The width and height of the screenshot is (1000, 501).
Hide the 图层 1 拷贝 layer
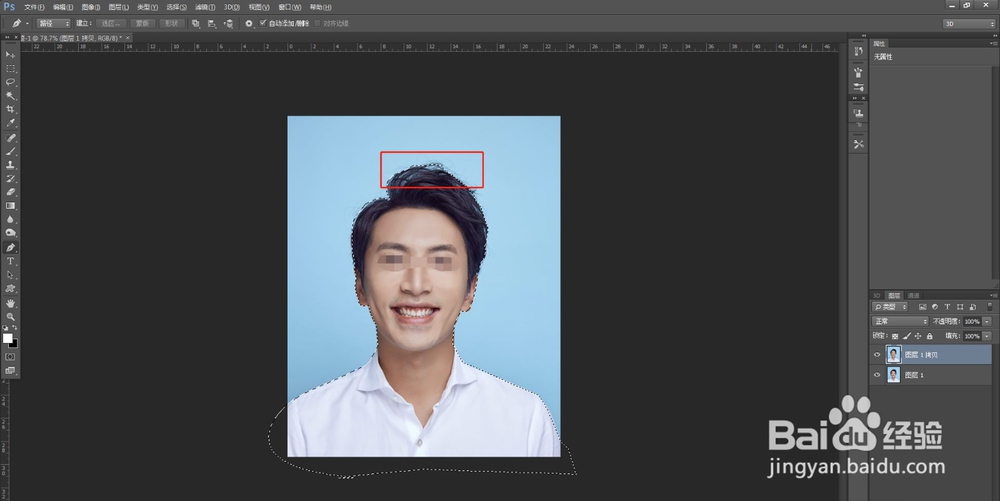click(877, 354)
